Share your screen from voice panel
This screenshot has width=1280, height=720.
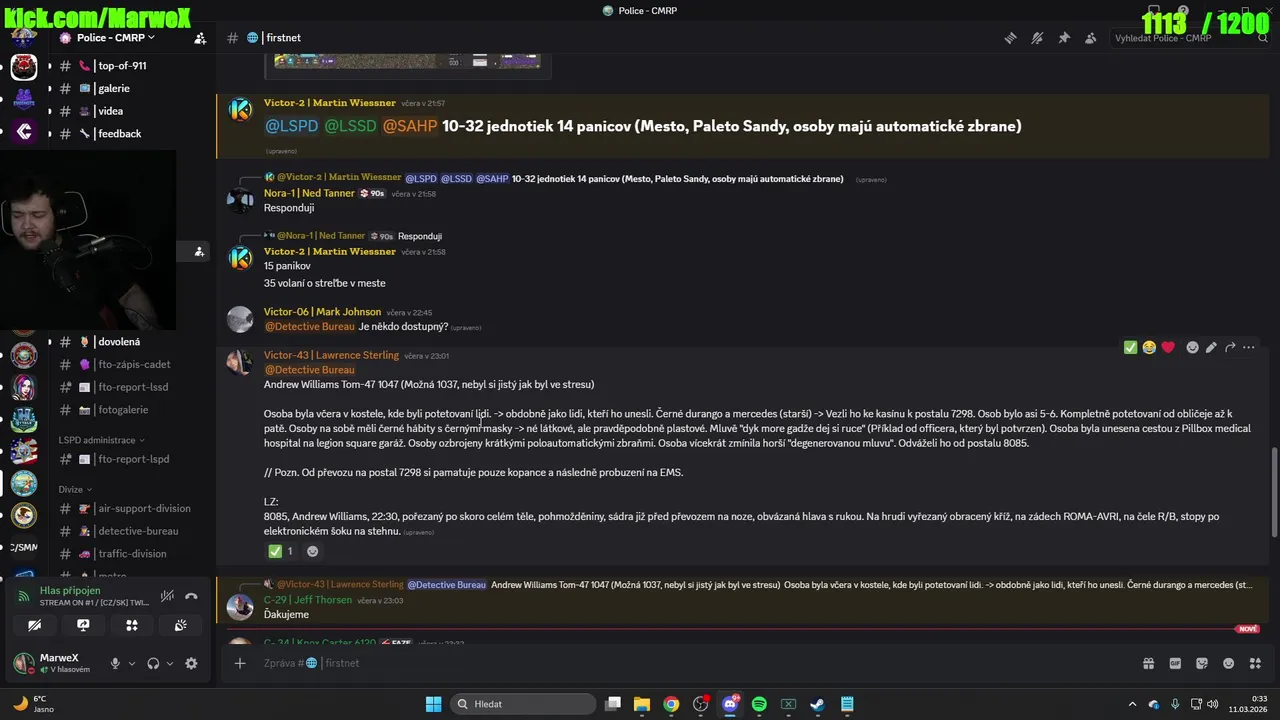[83, 625]
